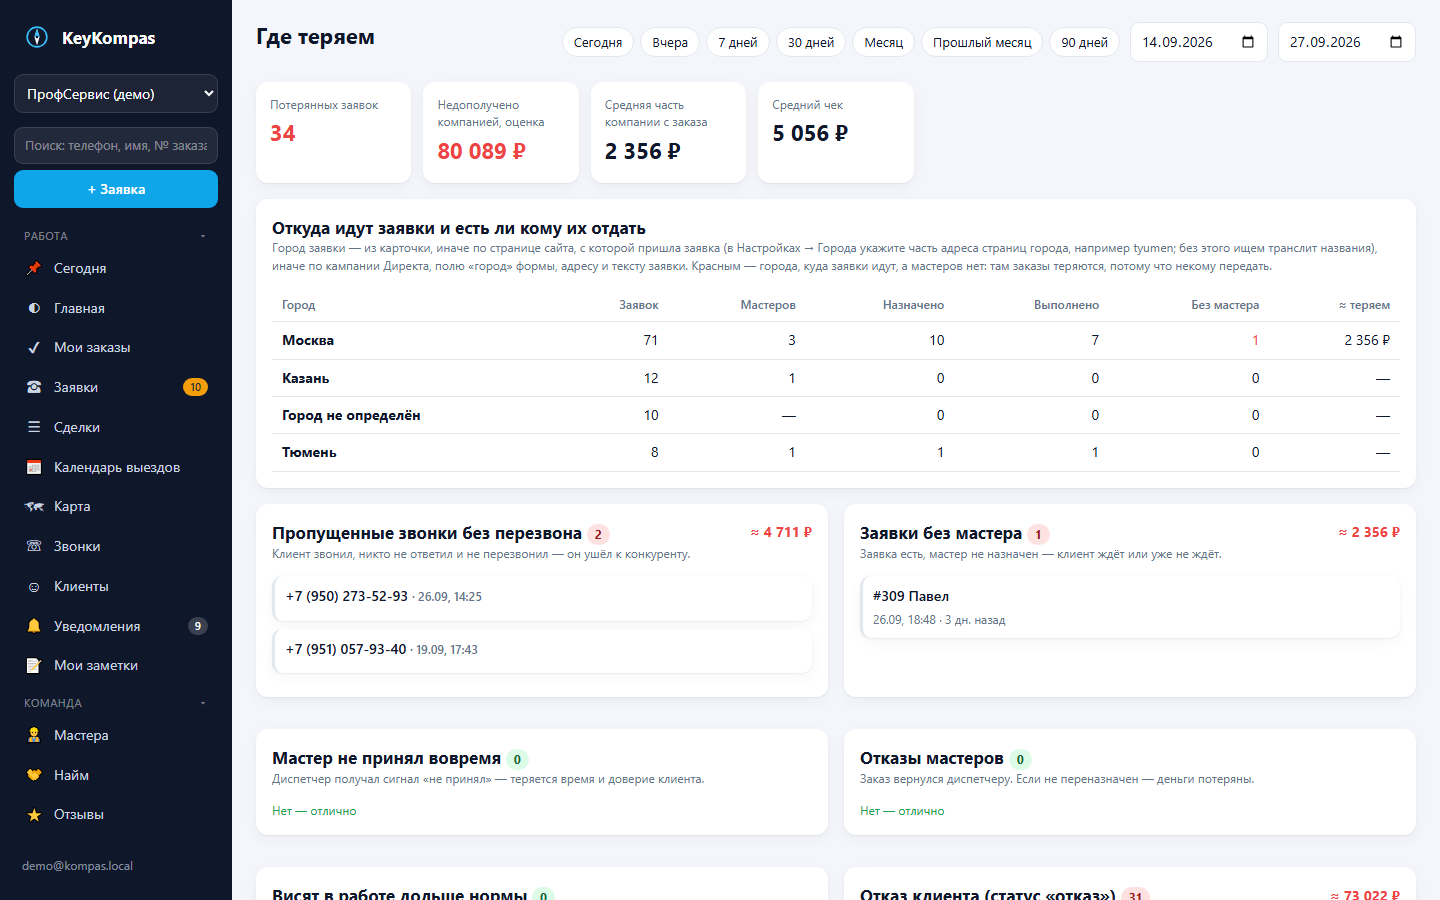The height and width of the screenshot is (900, 1440).
Task: Click the checkmark icon beside Мои заказы
Action: point(34,347)
